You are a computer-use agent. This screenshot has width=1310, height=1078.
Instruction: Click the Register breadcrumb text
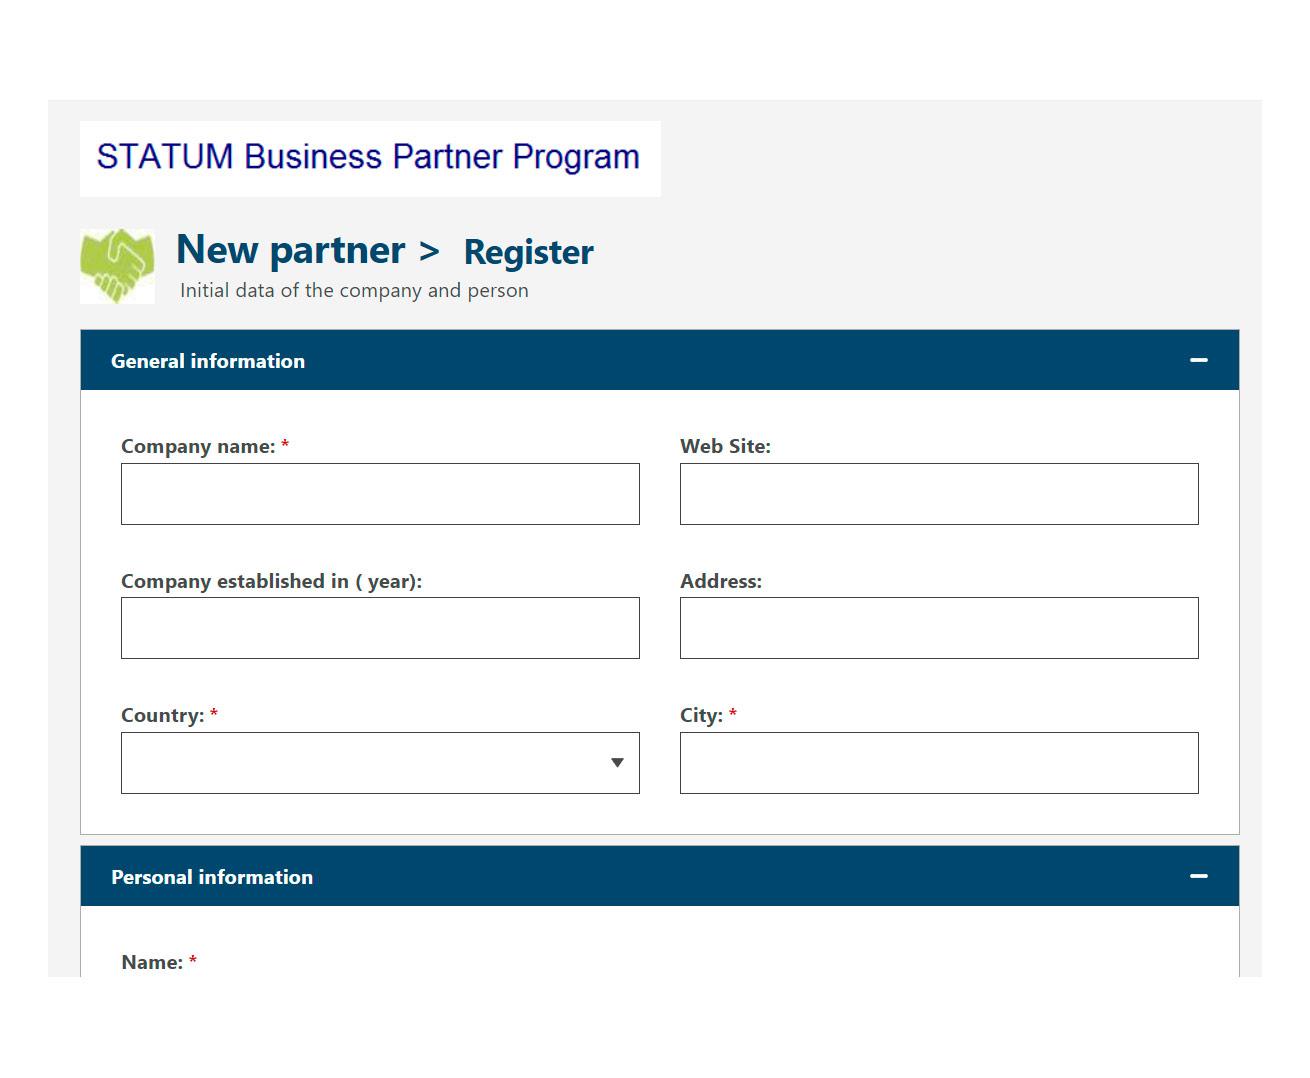(528, 252)
